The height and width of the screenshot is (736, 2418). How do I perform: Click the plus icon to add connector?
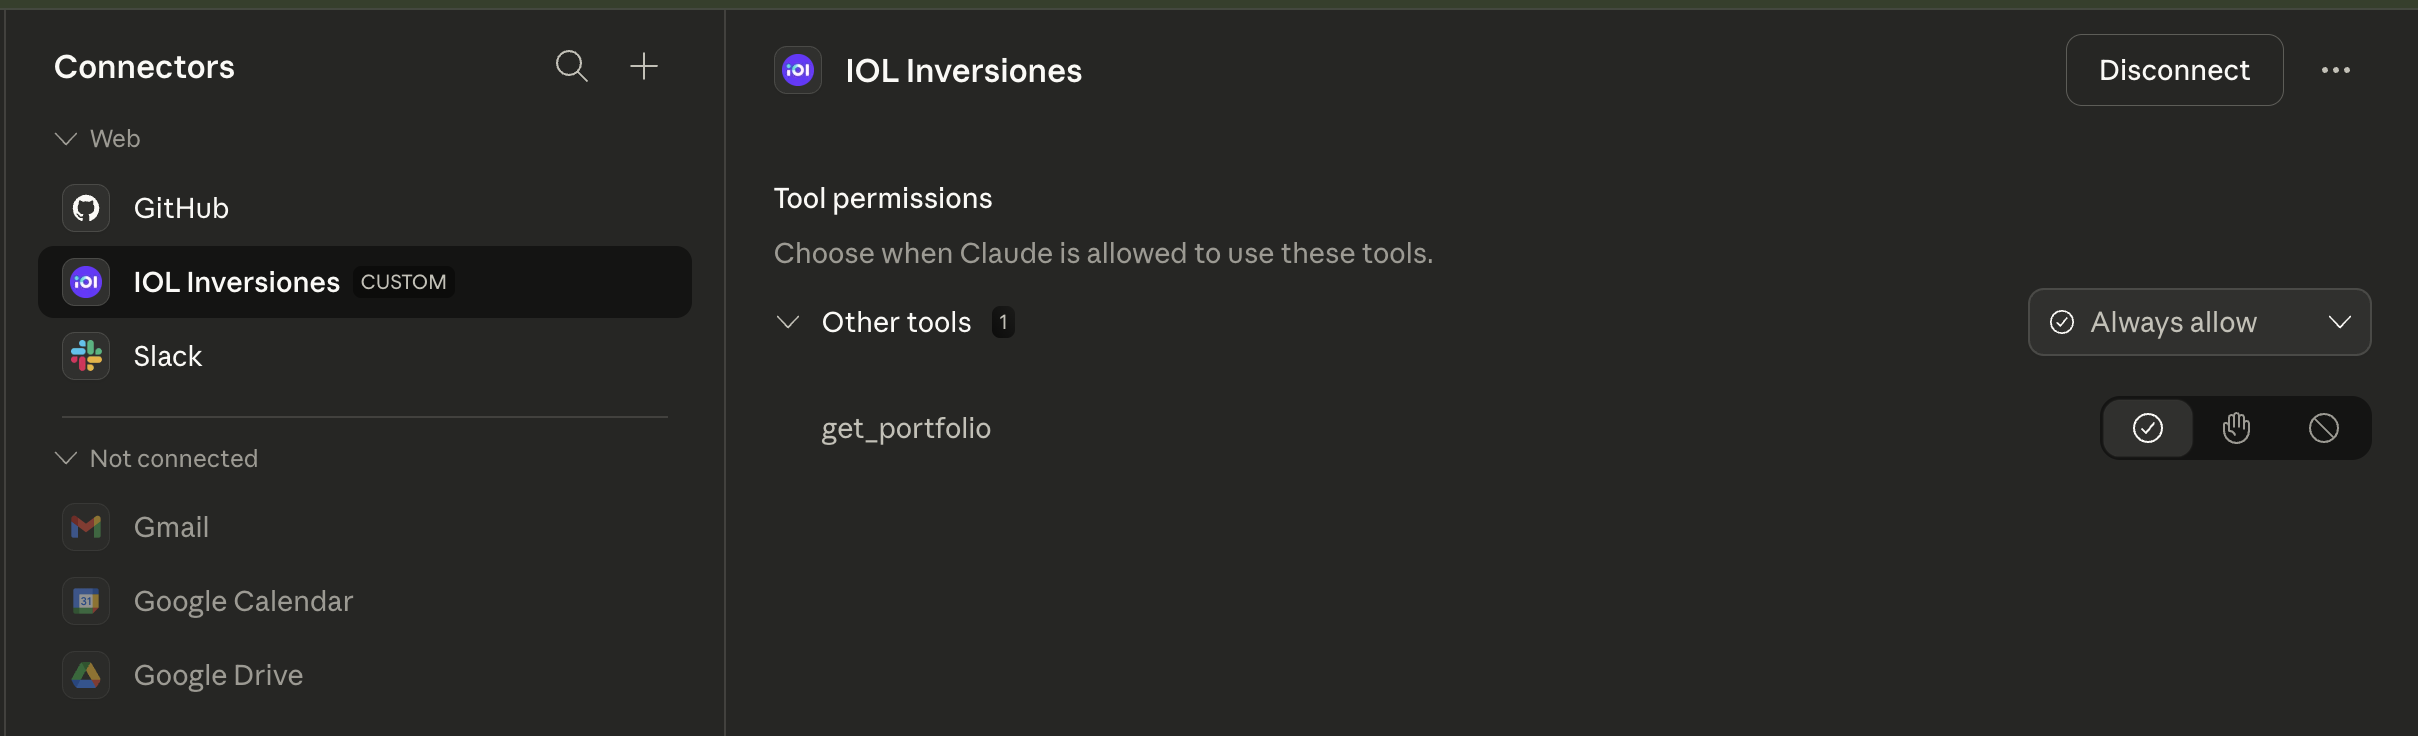click(x=644, y=66)
